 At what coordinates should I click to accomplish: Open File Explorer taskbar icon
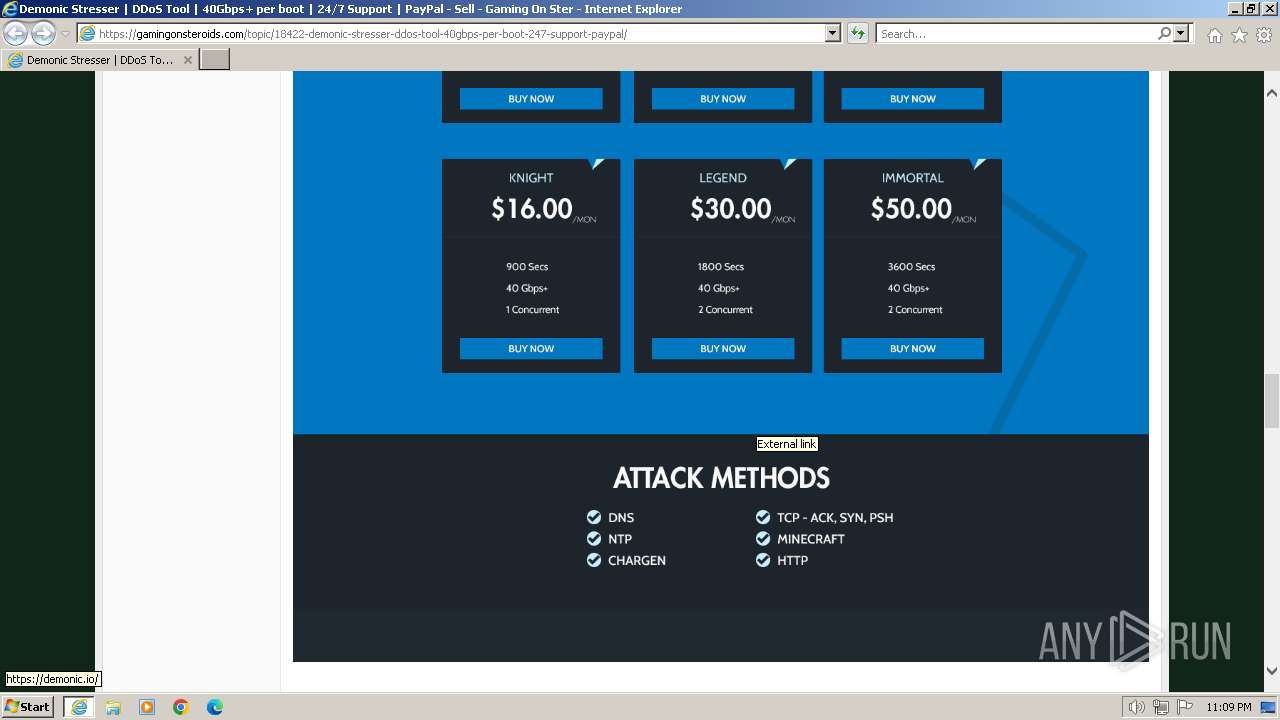[x=113, y=707]
